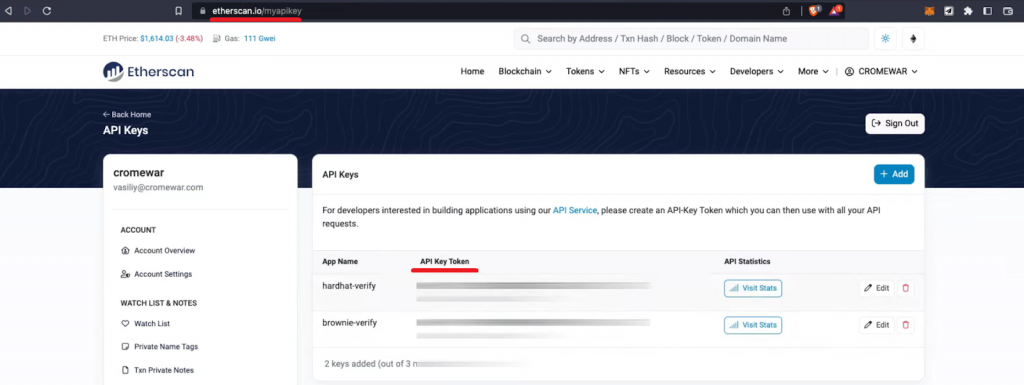Open Private Name Tags in the sidebar
This screenshot has height=385, width=1024.
pyautogui.click(x=159, y=346)
